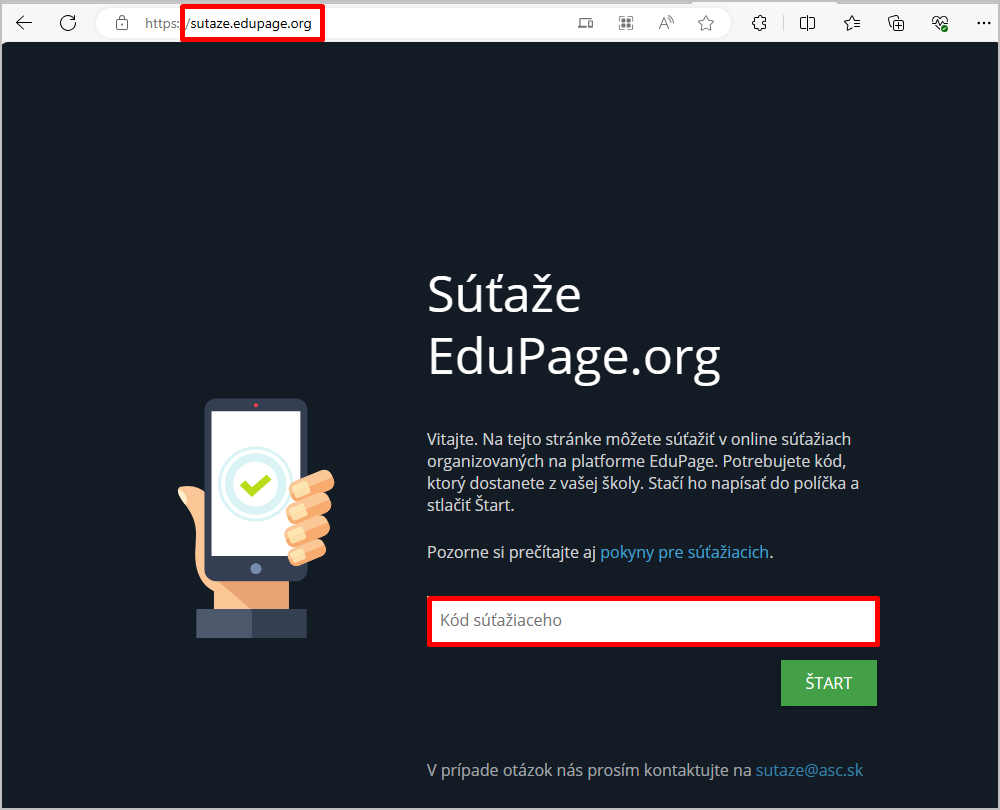This screenshot has height=810, width=1000.
Task: Click the sutaze@asc.sk email link
Action: (809, 770)
